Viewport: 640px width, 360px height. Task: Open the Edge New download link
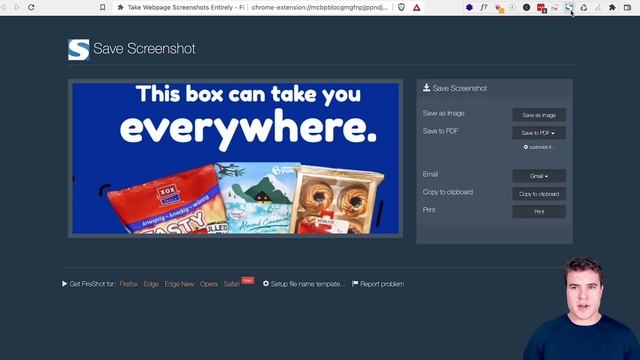(179, 284)
